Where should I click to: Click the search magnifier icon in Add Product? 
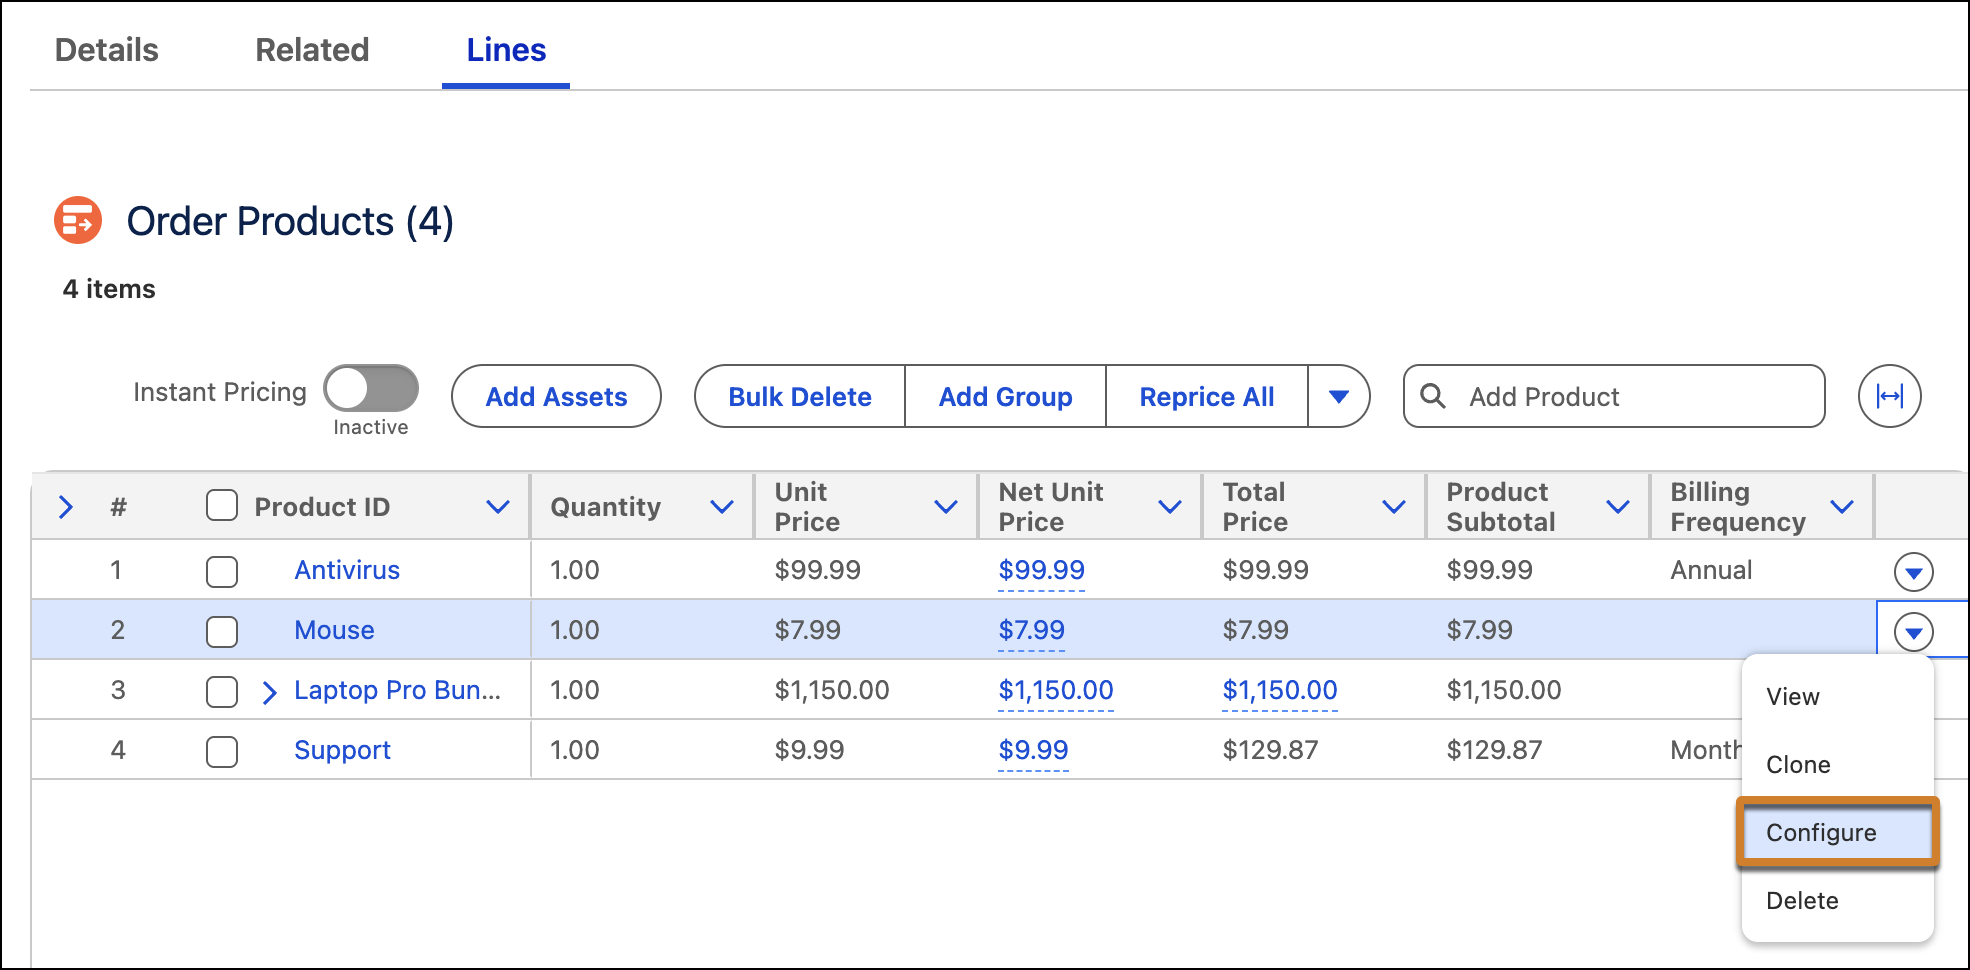click(x=1433, y=396)
